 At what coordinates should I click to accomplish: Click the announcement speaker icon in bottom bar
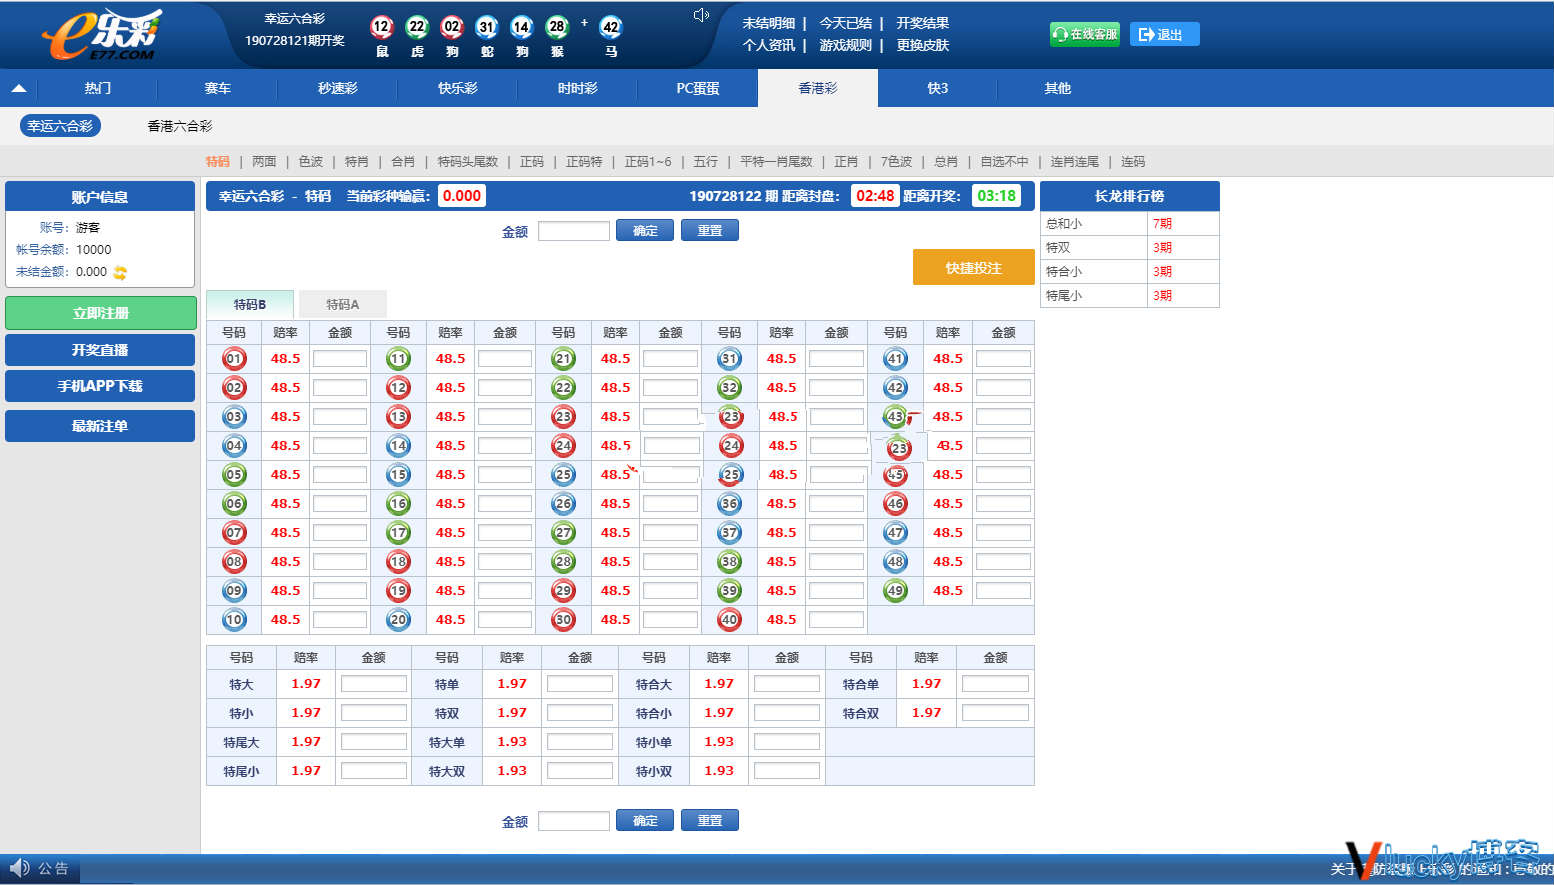(19, 868)
